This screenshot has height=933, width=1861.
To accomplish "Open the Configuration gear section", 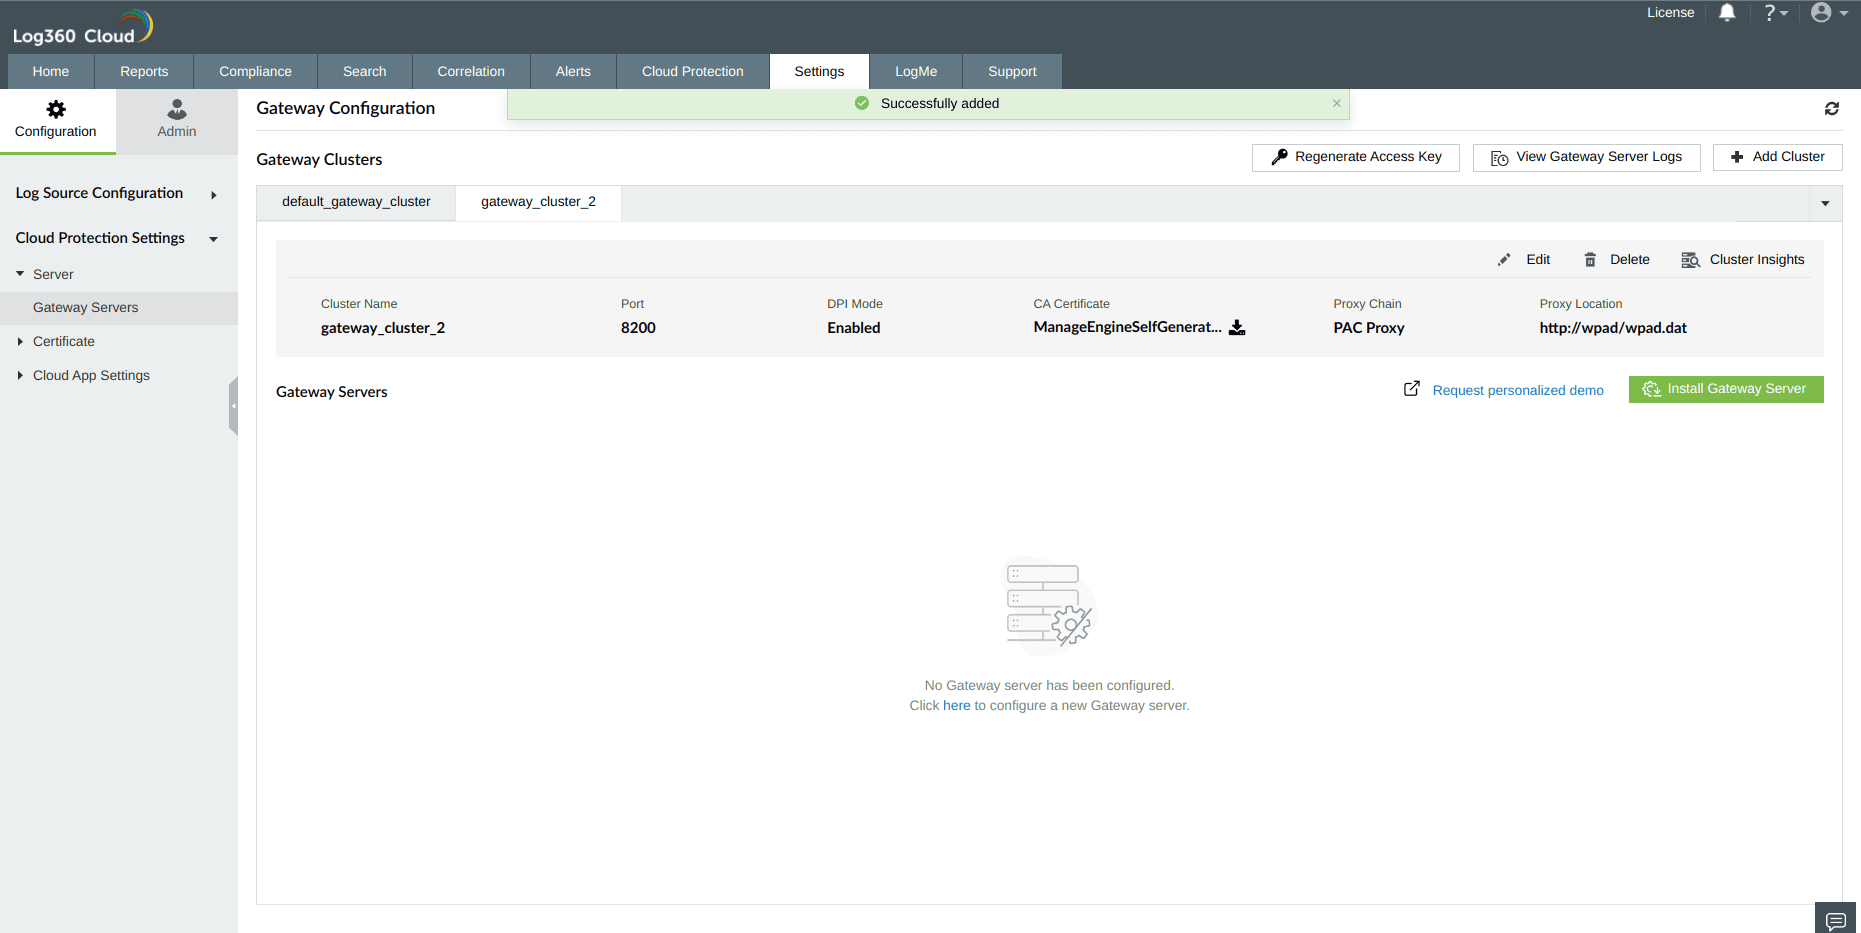I will coord(56,120).
